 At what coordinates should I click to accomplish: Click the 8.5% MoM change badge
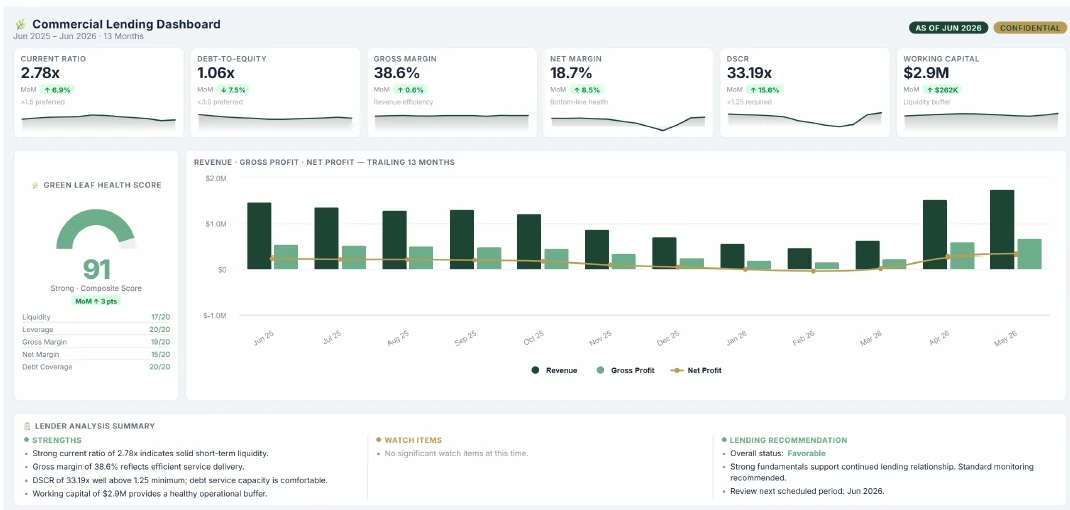(x=586, y=89)
